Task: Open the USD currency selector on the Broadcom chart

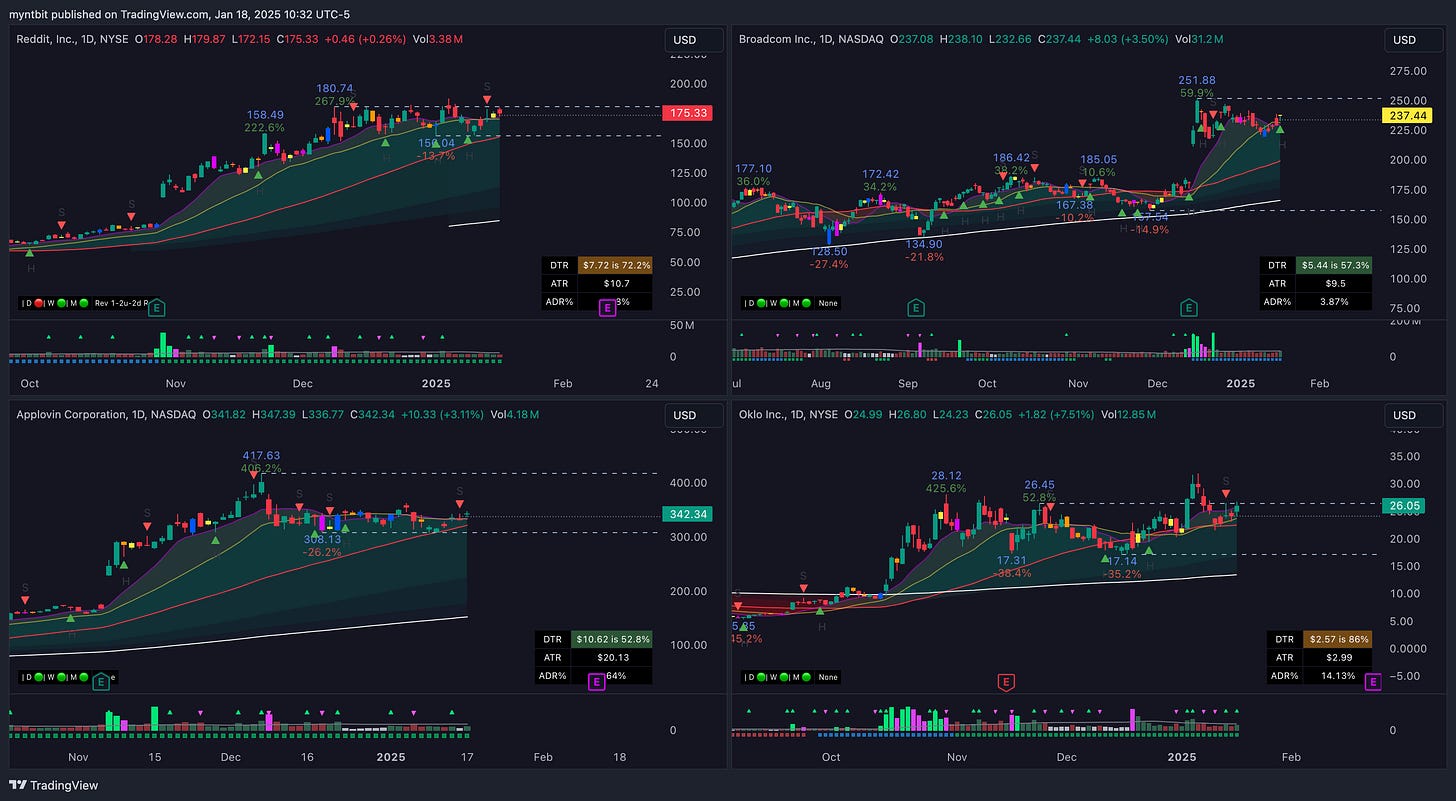Action: pos(1414,40)
